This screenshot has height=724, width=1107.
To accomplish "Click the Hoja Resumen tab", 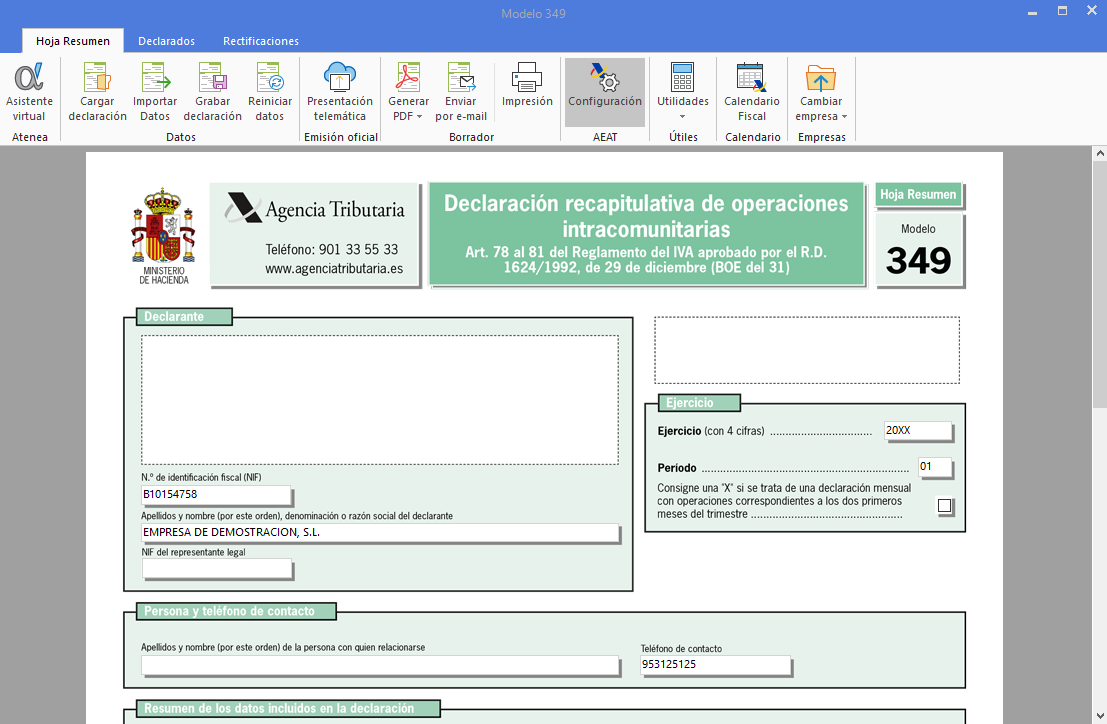I will [72, 41].
